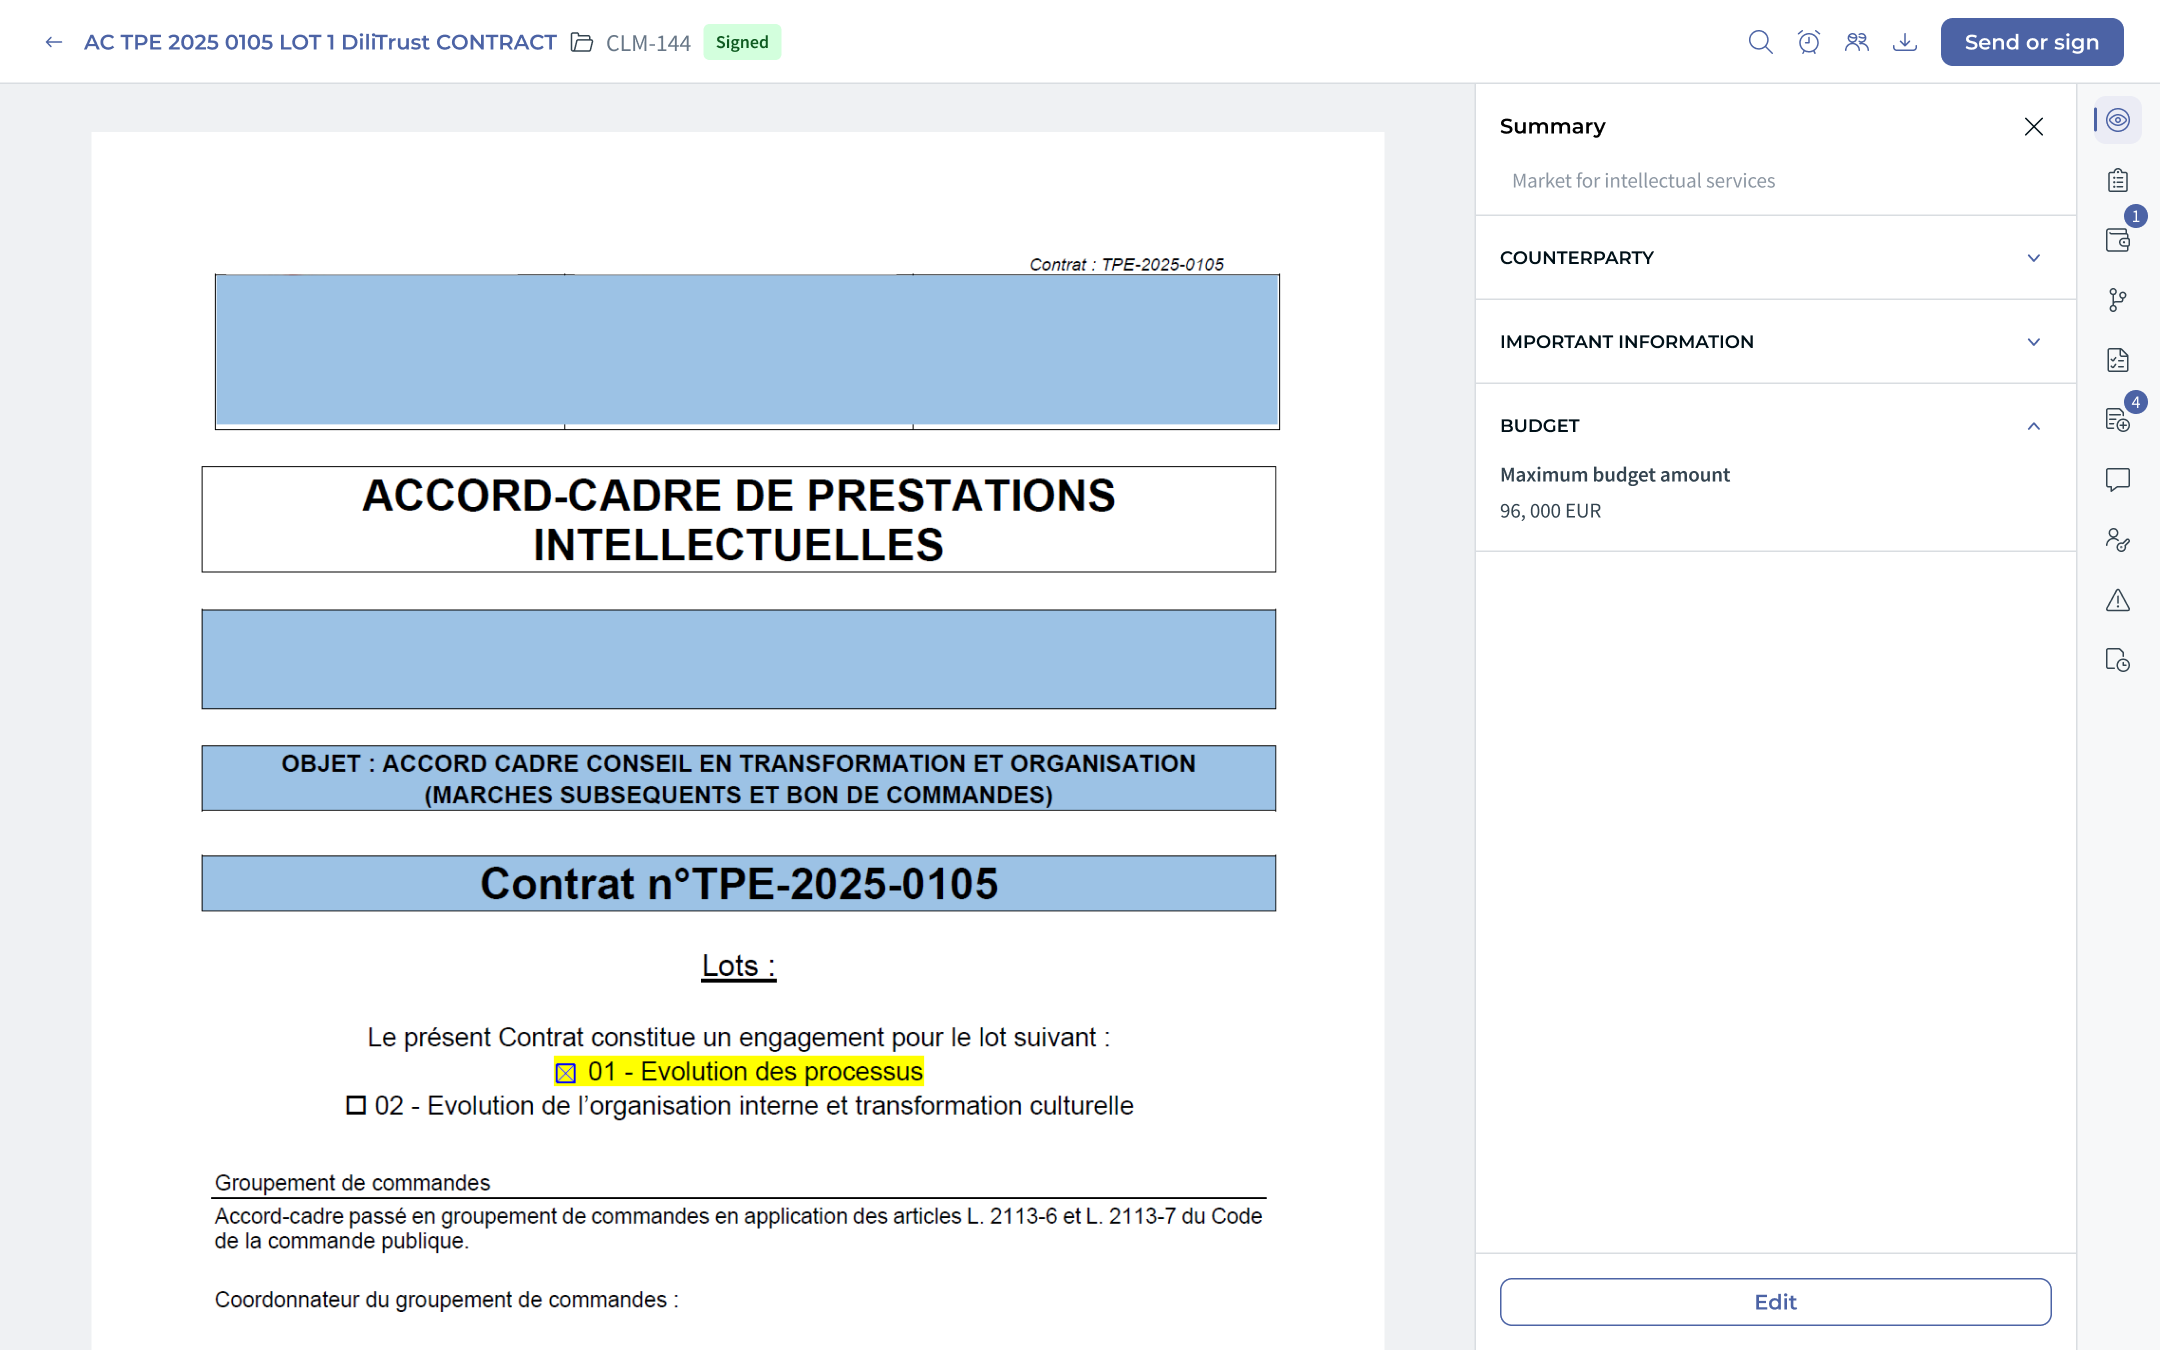Open the reminders alarm clock icon

click(1808, 42)
